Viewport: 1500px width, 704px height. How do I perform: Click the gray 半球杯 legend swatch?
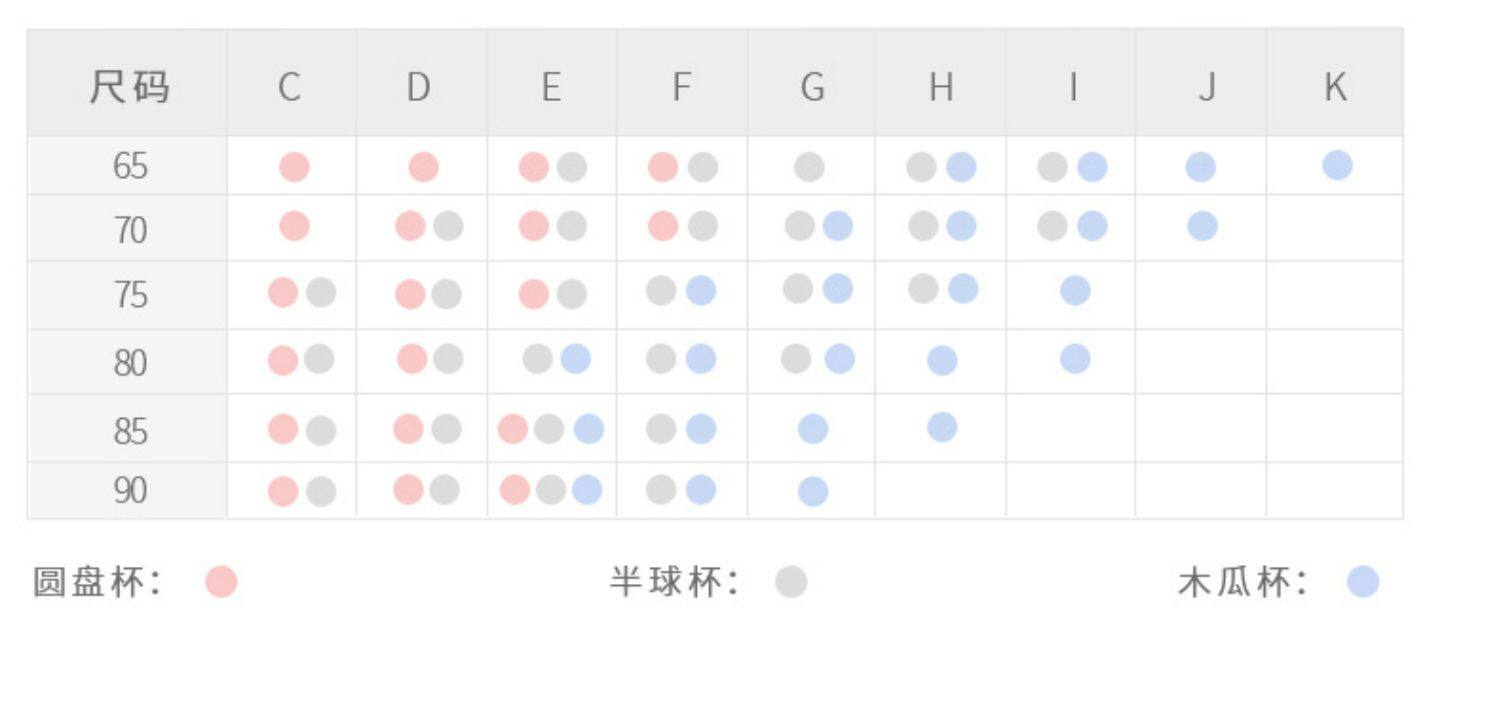coord(791,582)
